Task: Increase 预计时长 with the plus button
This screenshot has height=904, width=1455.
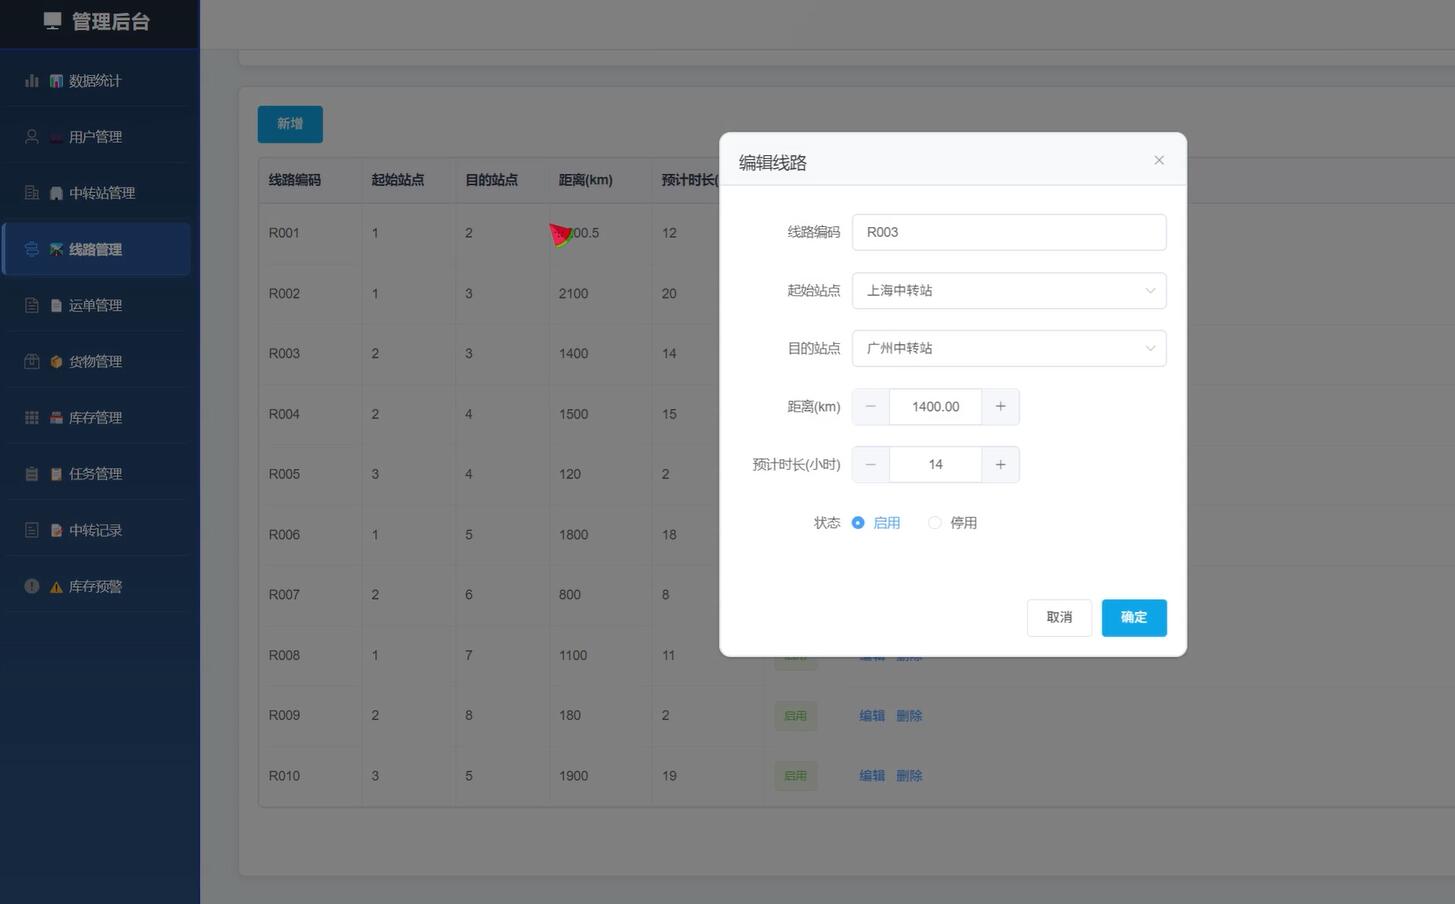Action: coord(1000,464)
